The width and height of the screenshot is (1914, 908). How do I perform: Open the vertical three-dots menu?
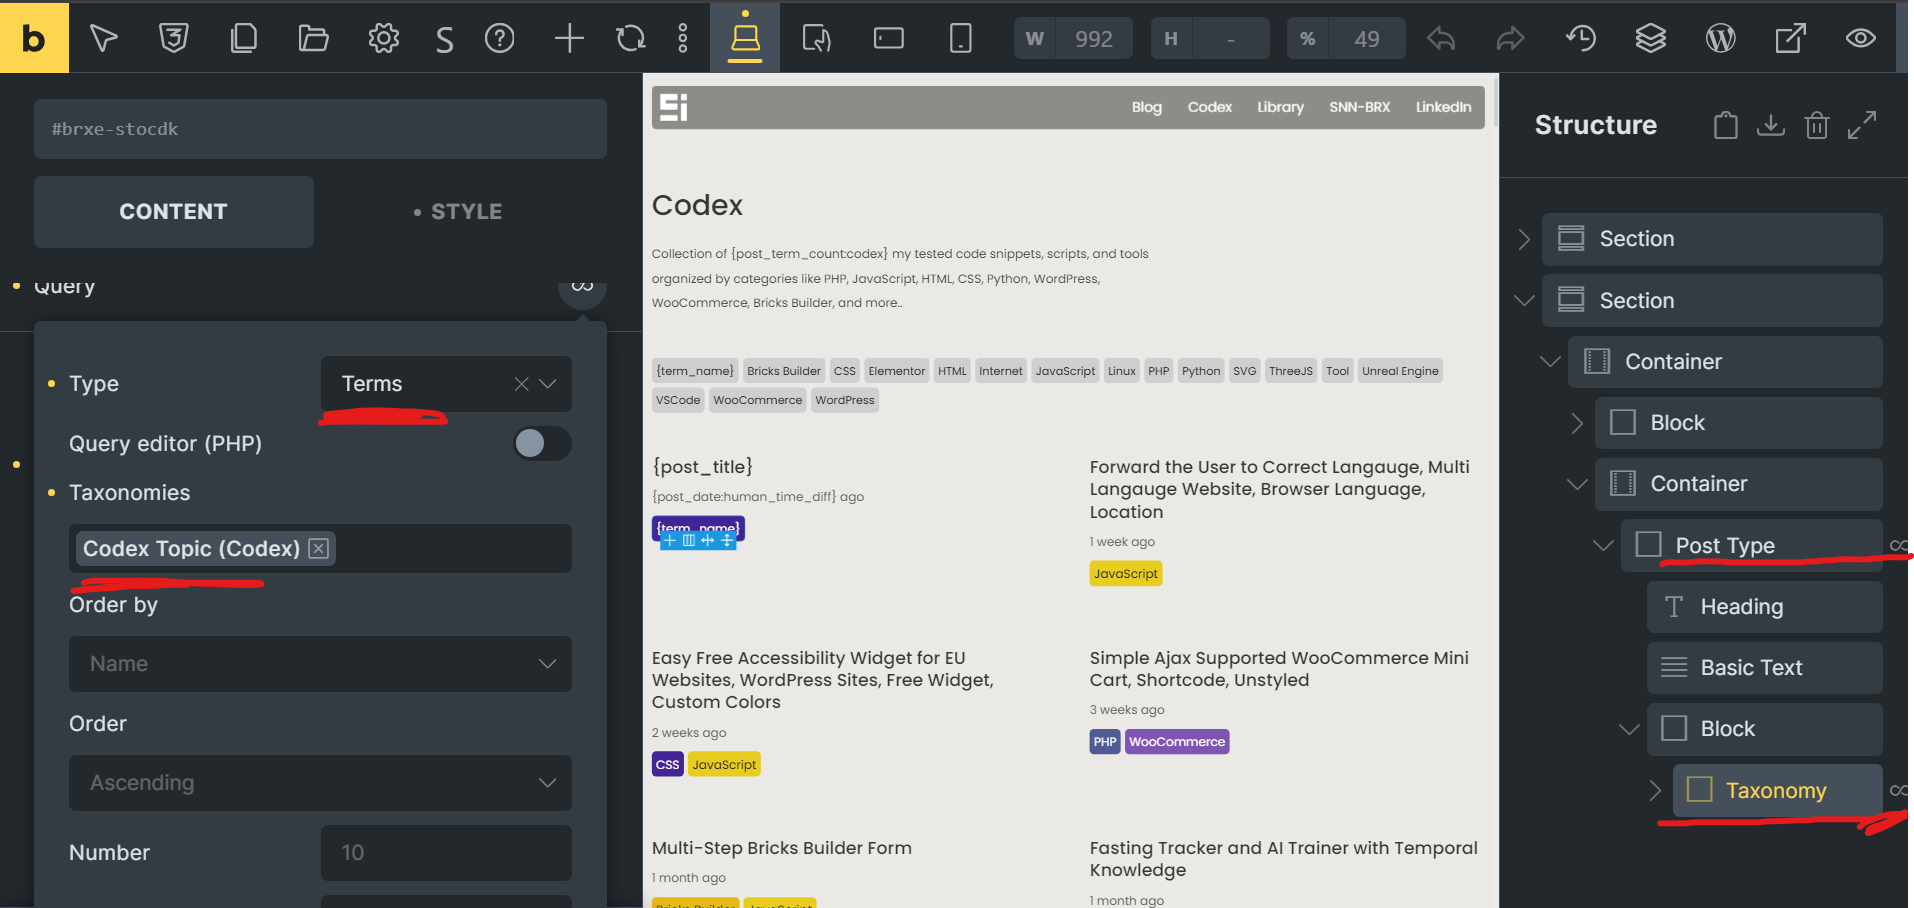683,38
